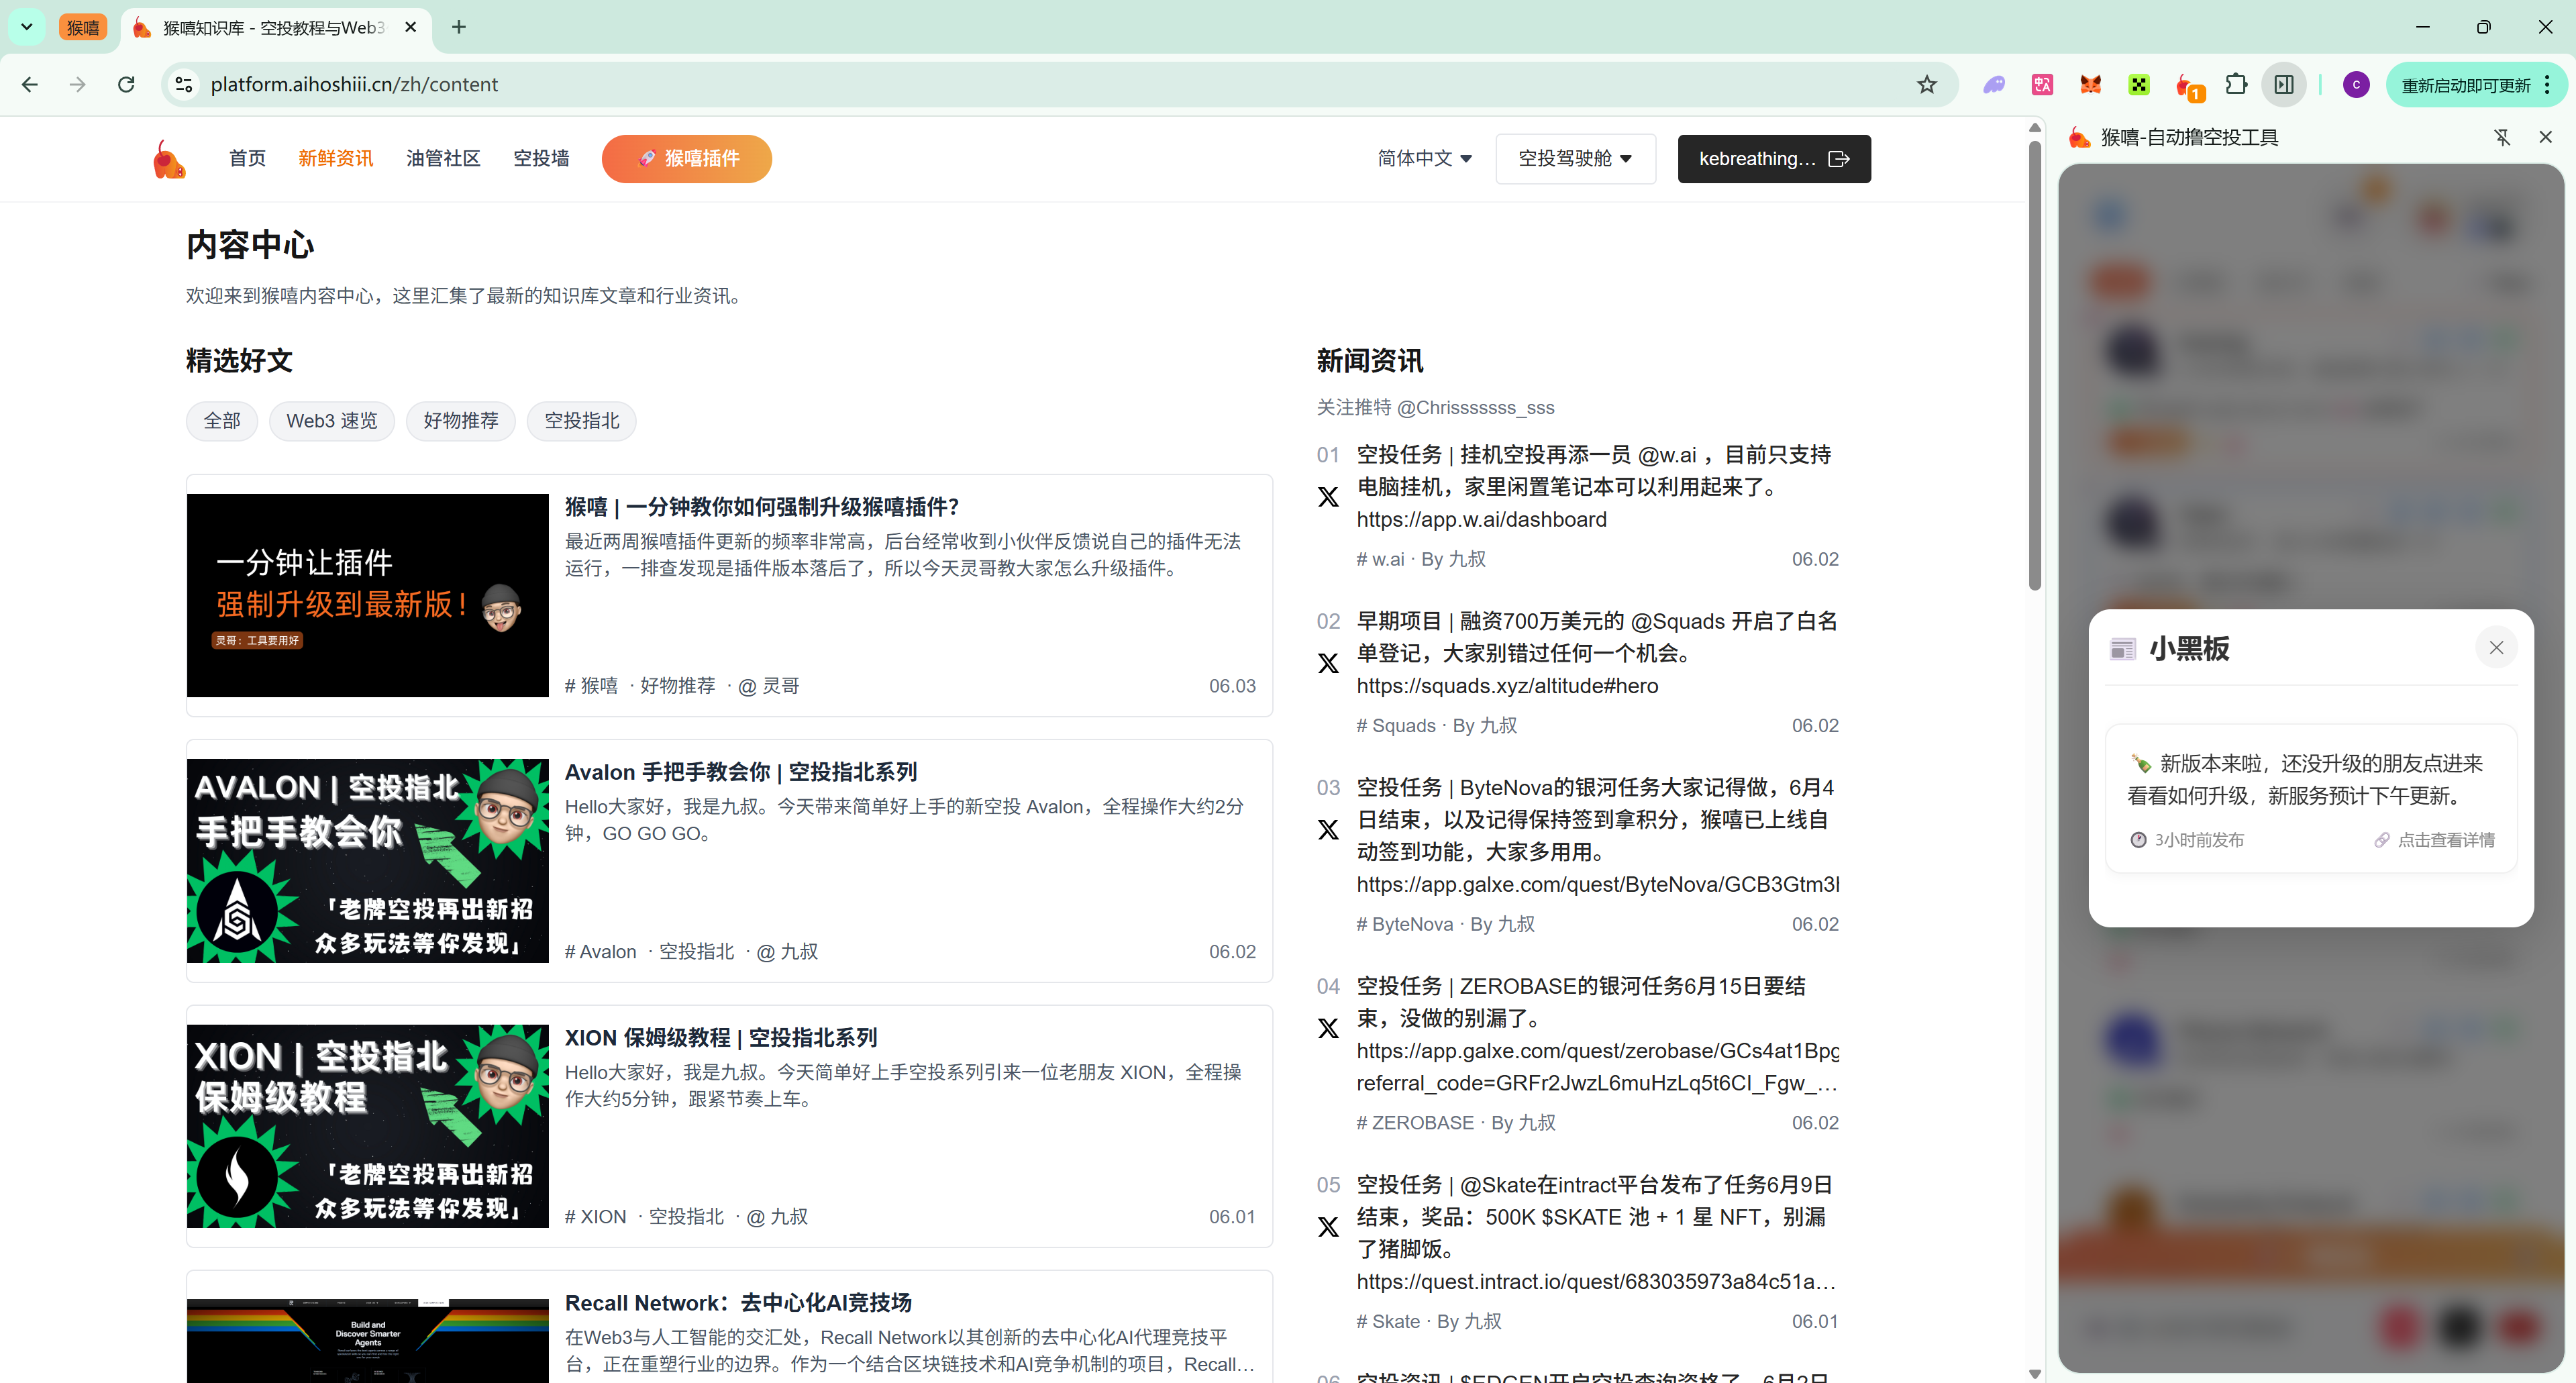Open the ByteNova galxe quest link

[1597, 885]
